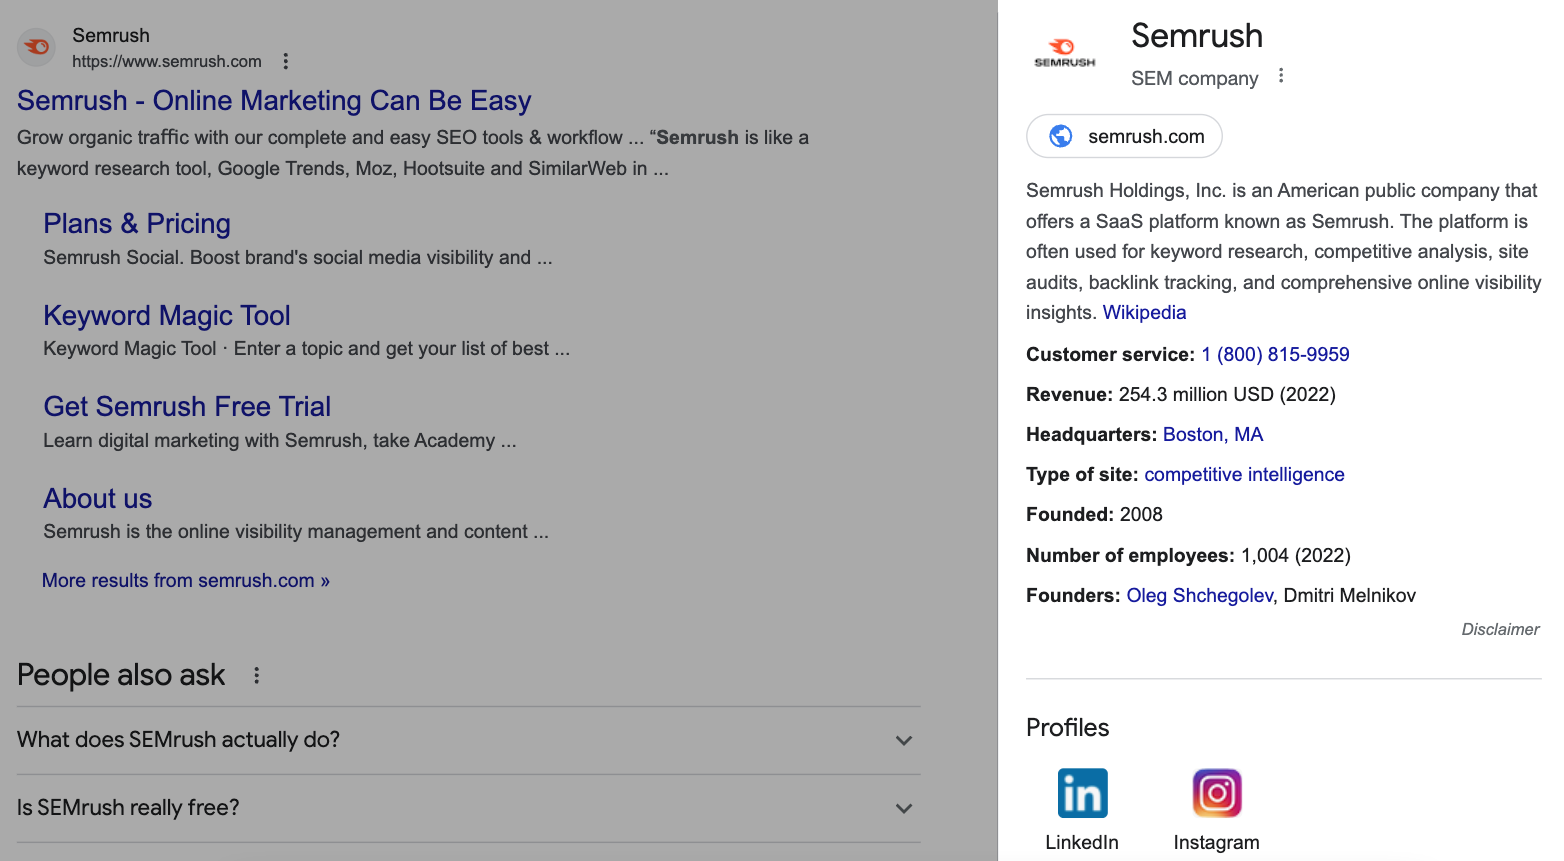Click the 'People also ask' heading

[121, 676]
